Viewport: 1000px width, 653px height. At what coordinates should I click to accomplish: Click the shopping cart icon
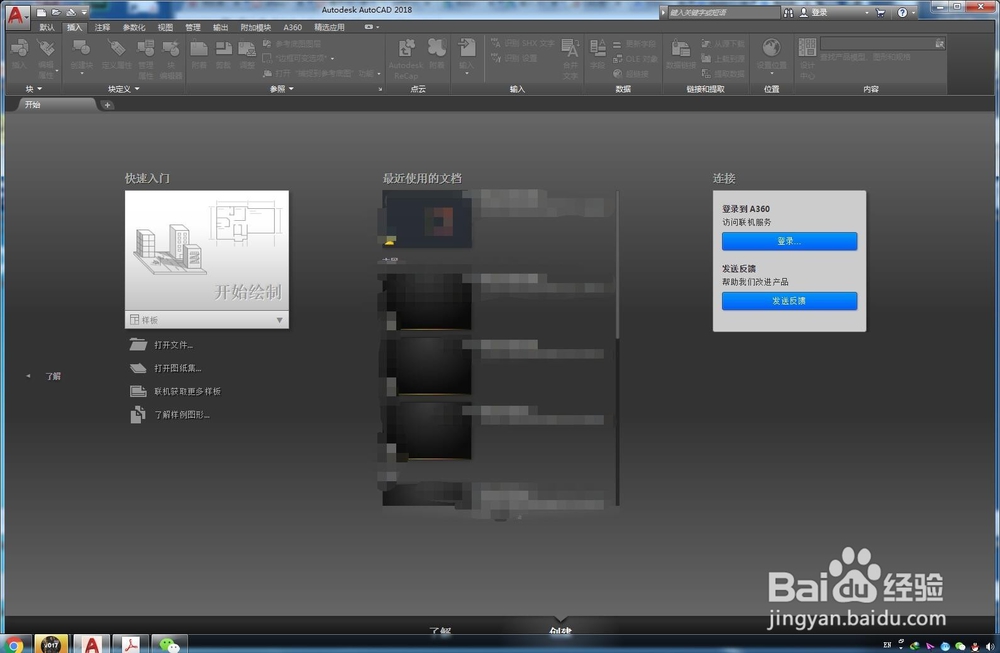(x=881, y=12)
